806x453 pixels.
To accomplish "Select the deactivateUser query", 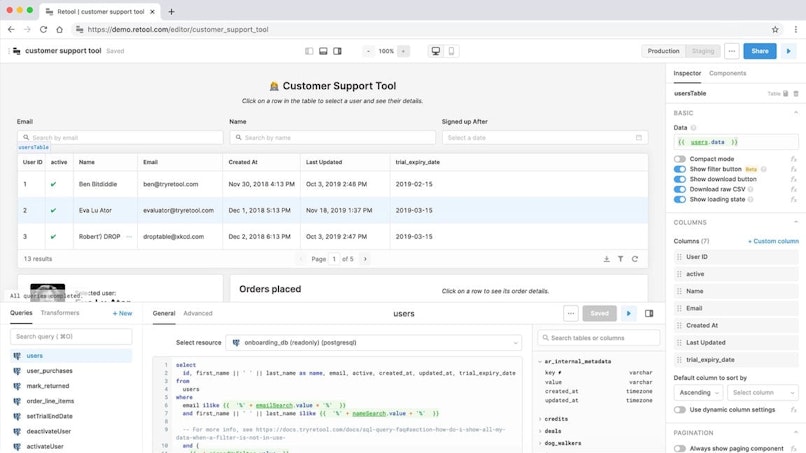I will pos(71,431).
